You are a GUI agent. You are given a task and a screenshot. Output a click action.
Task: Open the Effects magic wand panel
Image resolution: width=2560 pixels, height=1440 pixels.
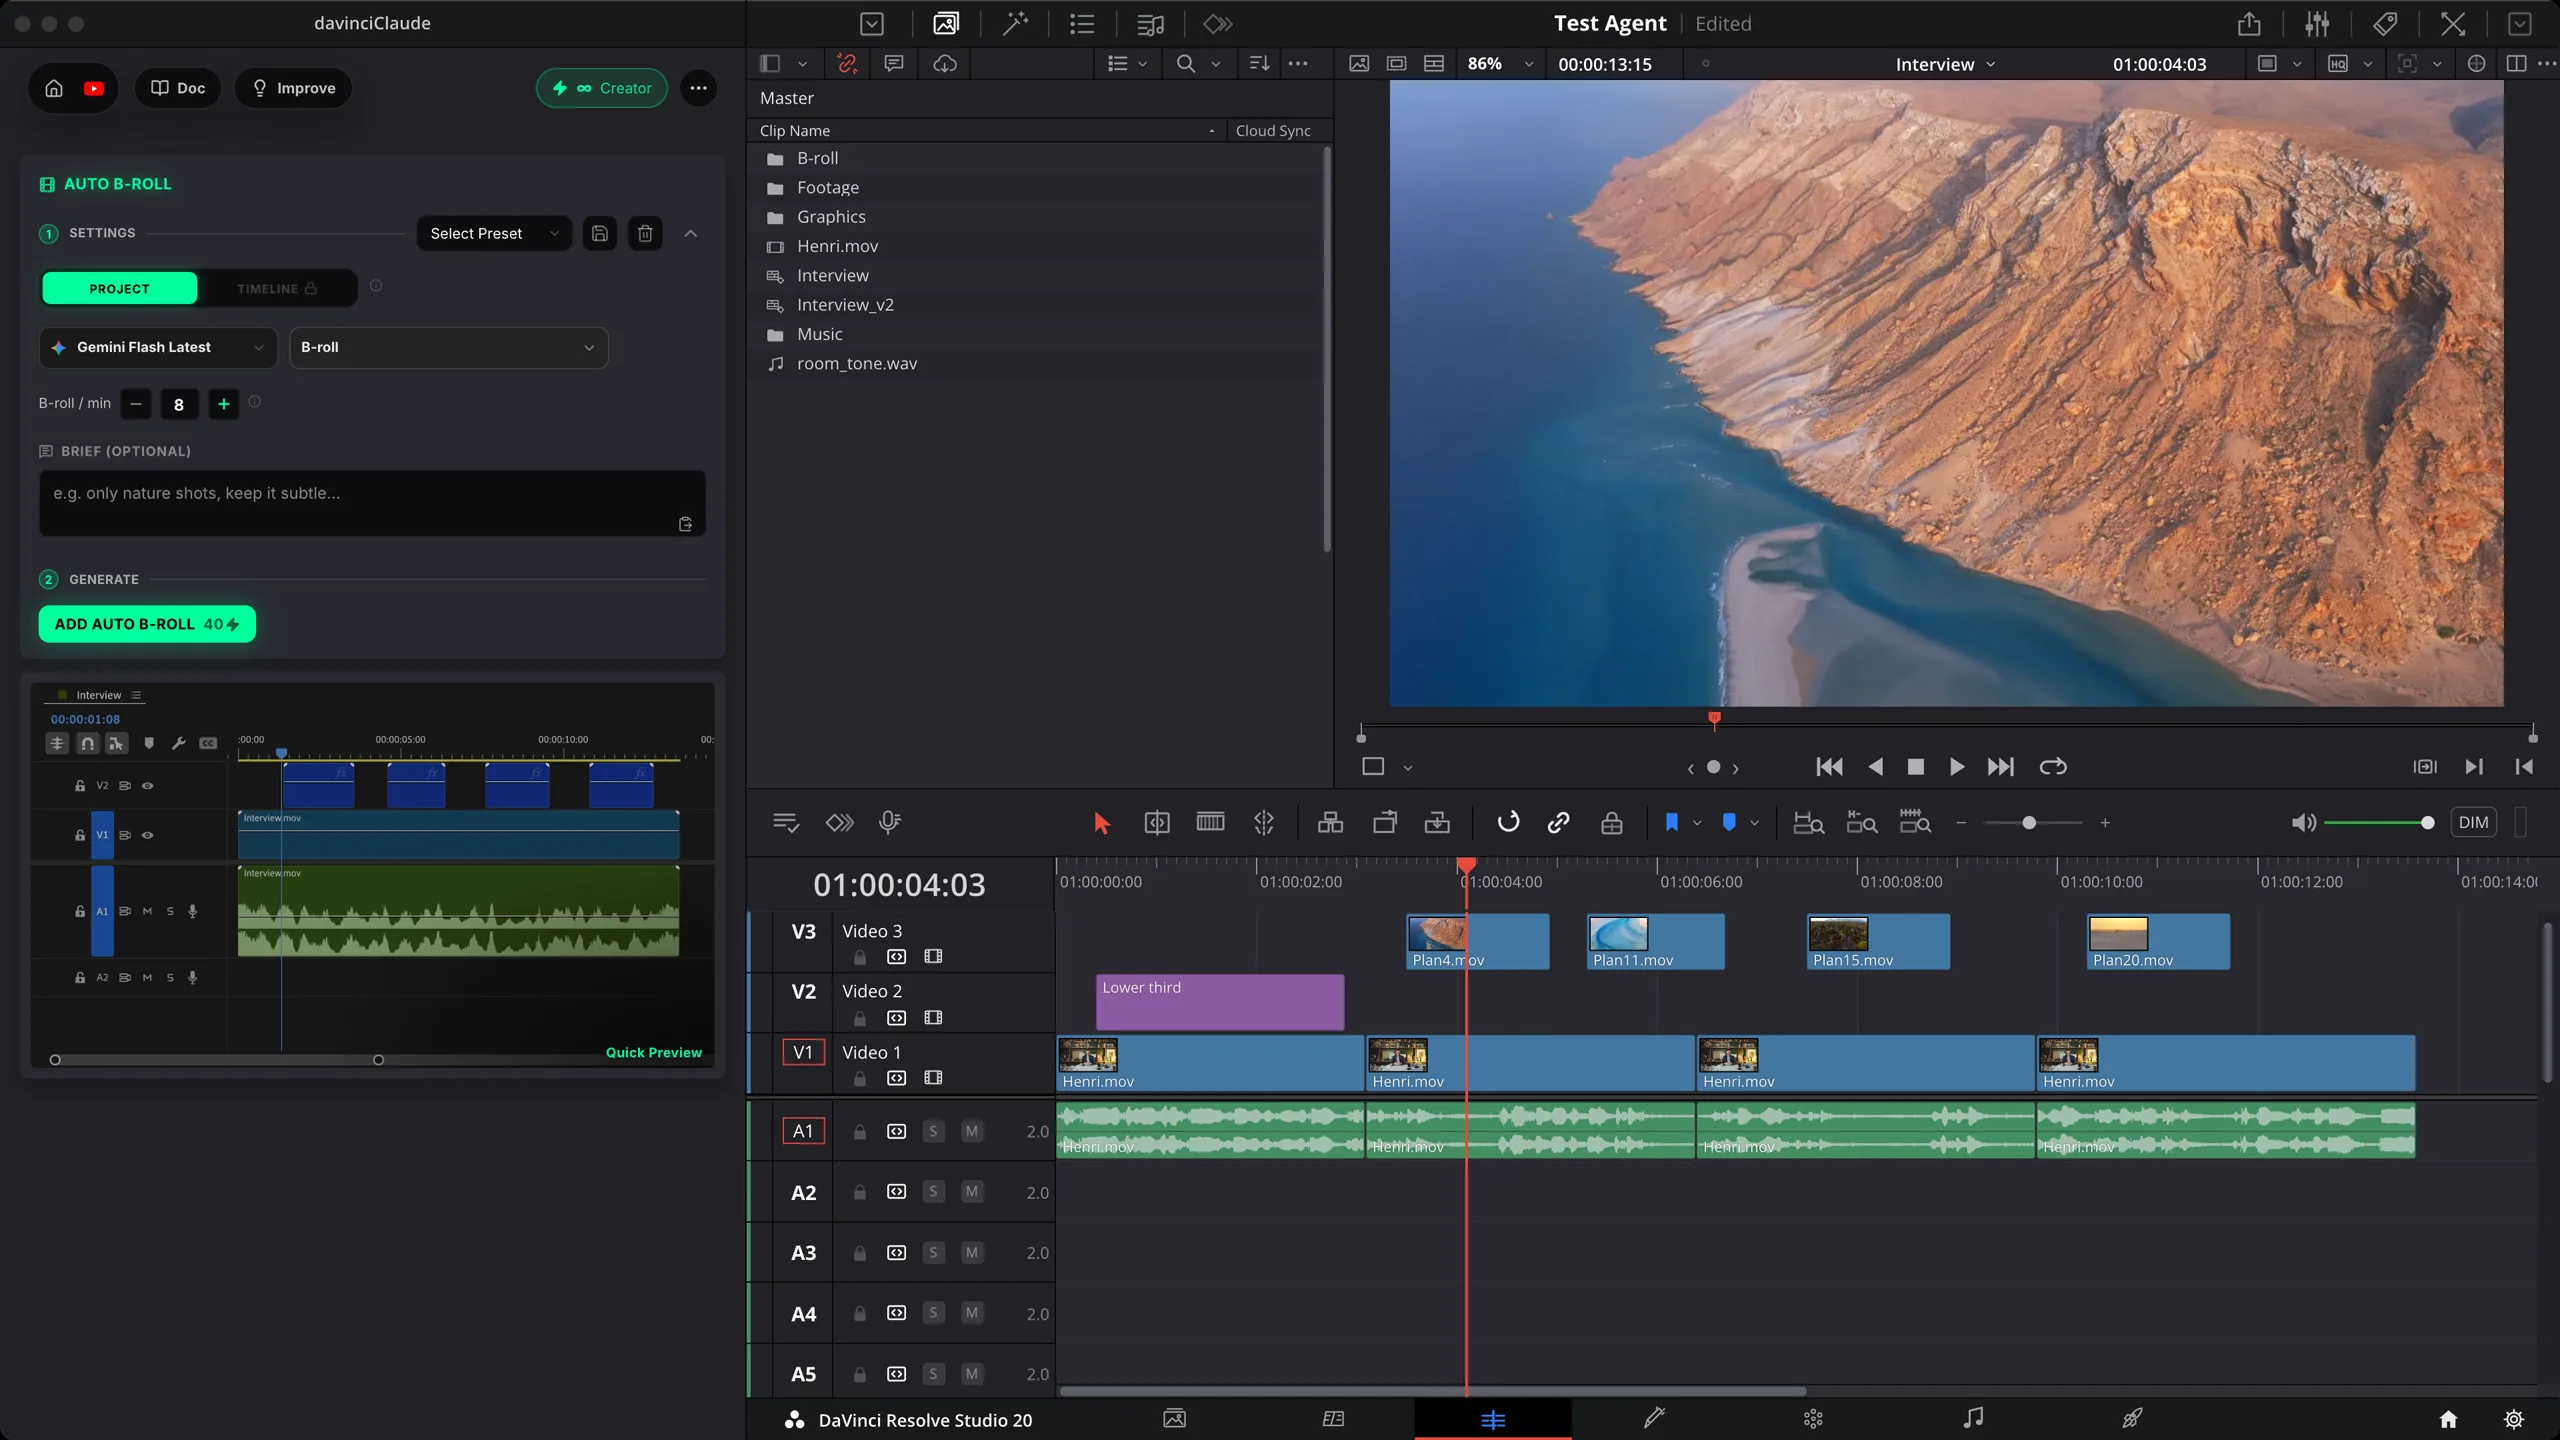[1015, 24]
